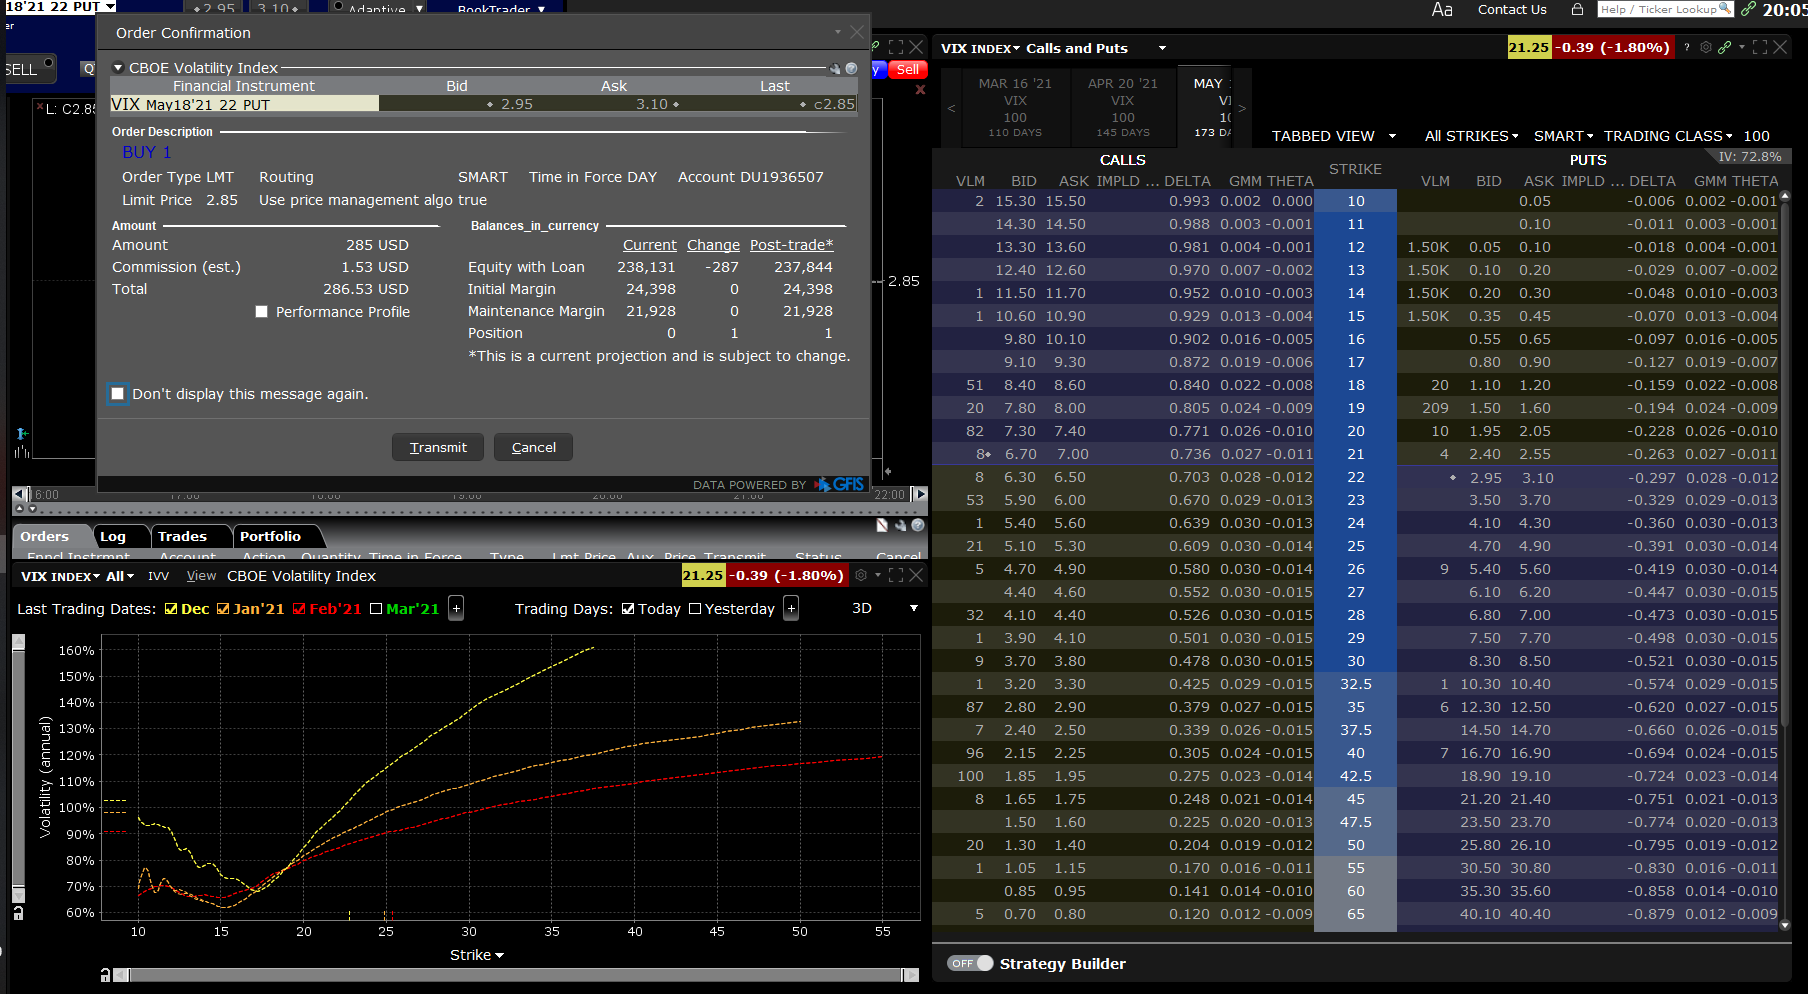
Task: Show previous expiry tabs with left arrow
Action: pos(951,108)
